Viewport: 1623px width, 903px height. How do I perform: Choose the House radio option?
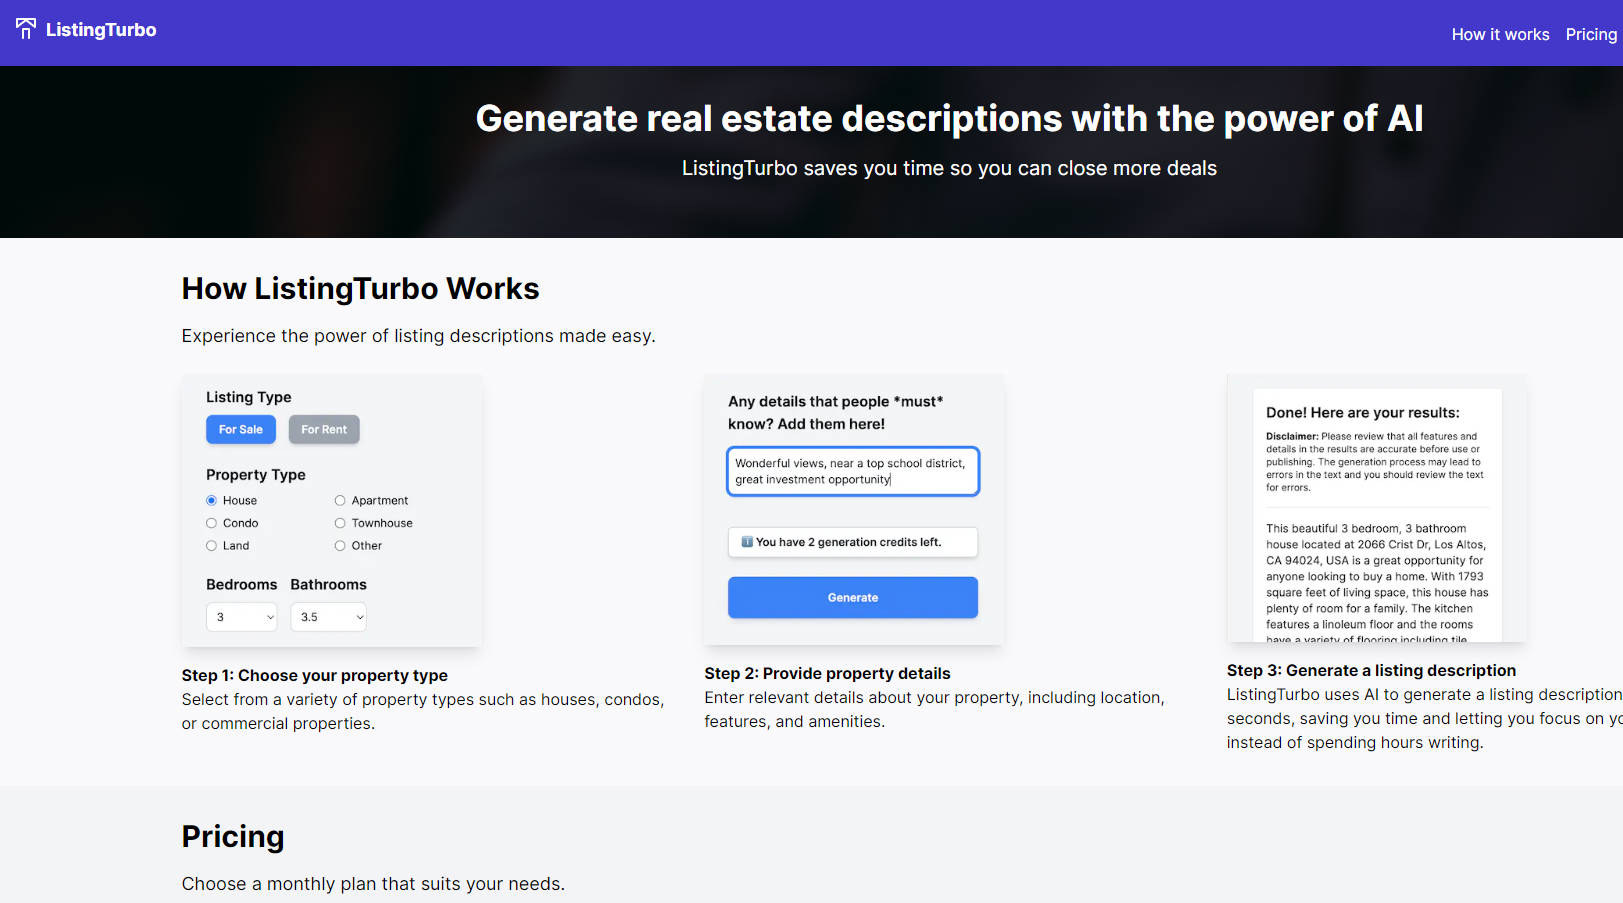(x=211, y=500)
